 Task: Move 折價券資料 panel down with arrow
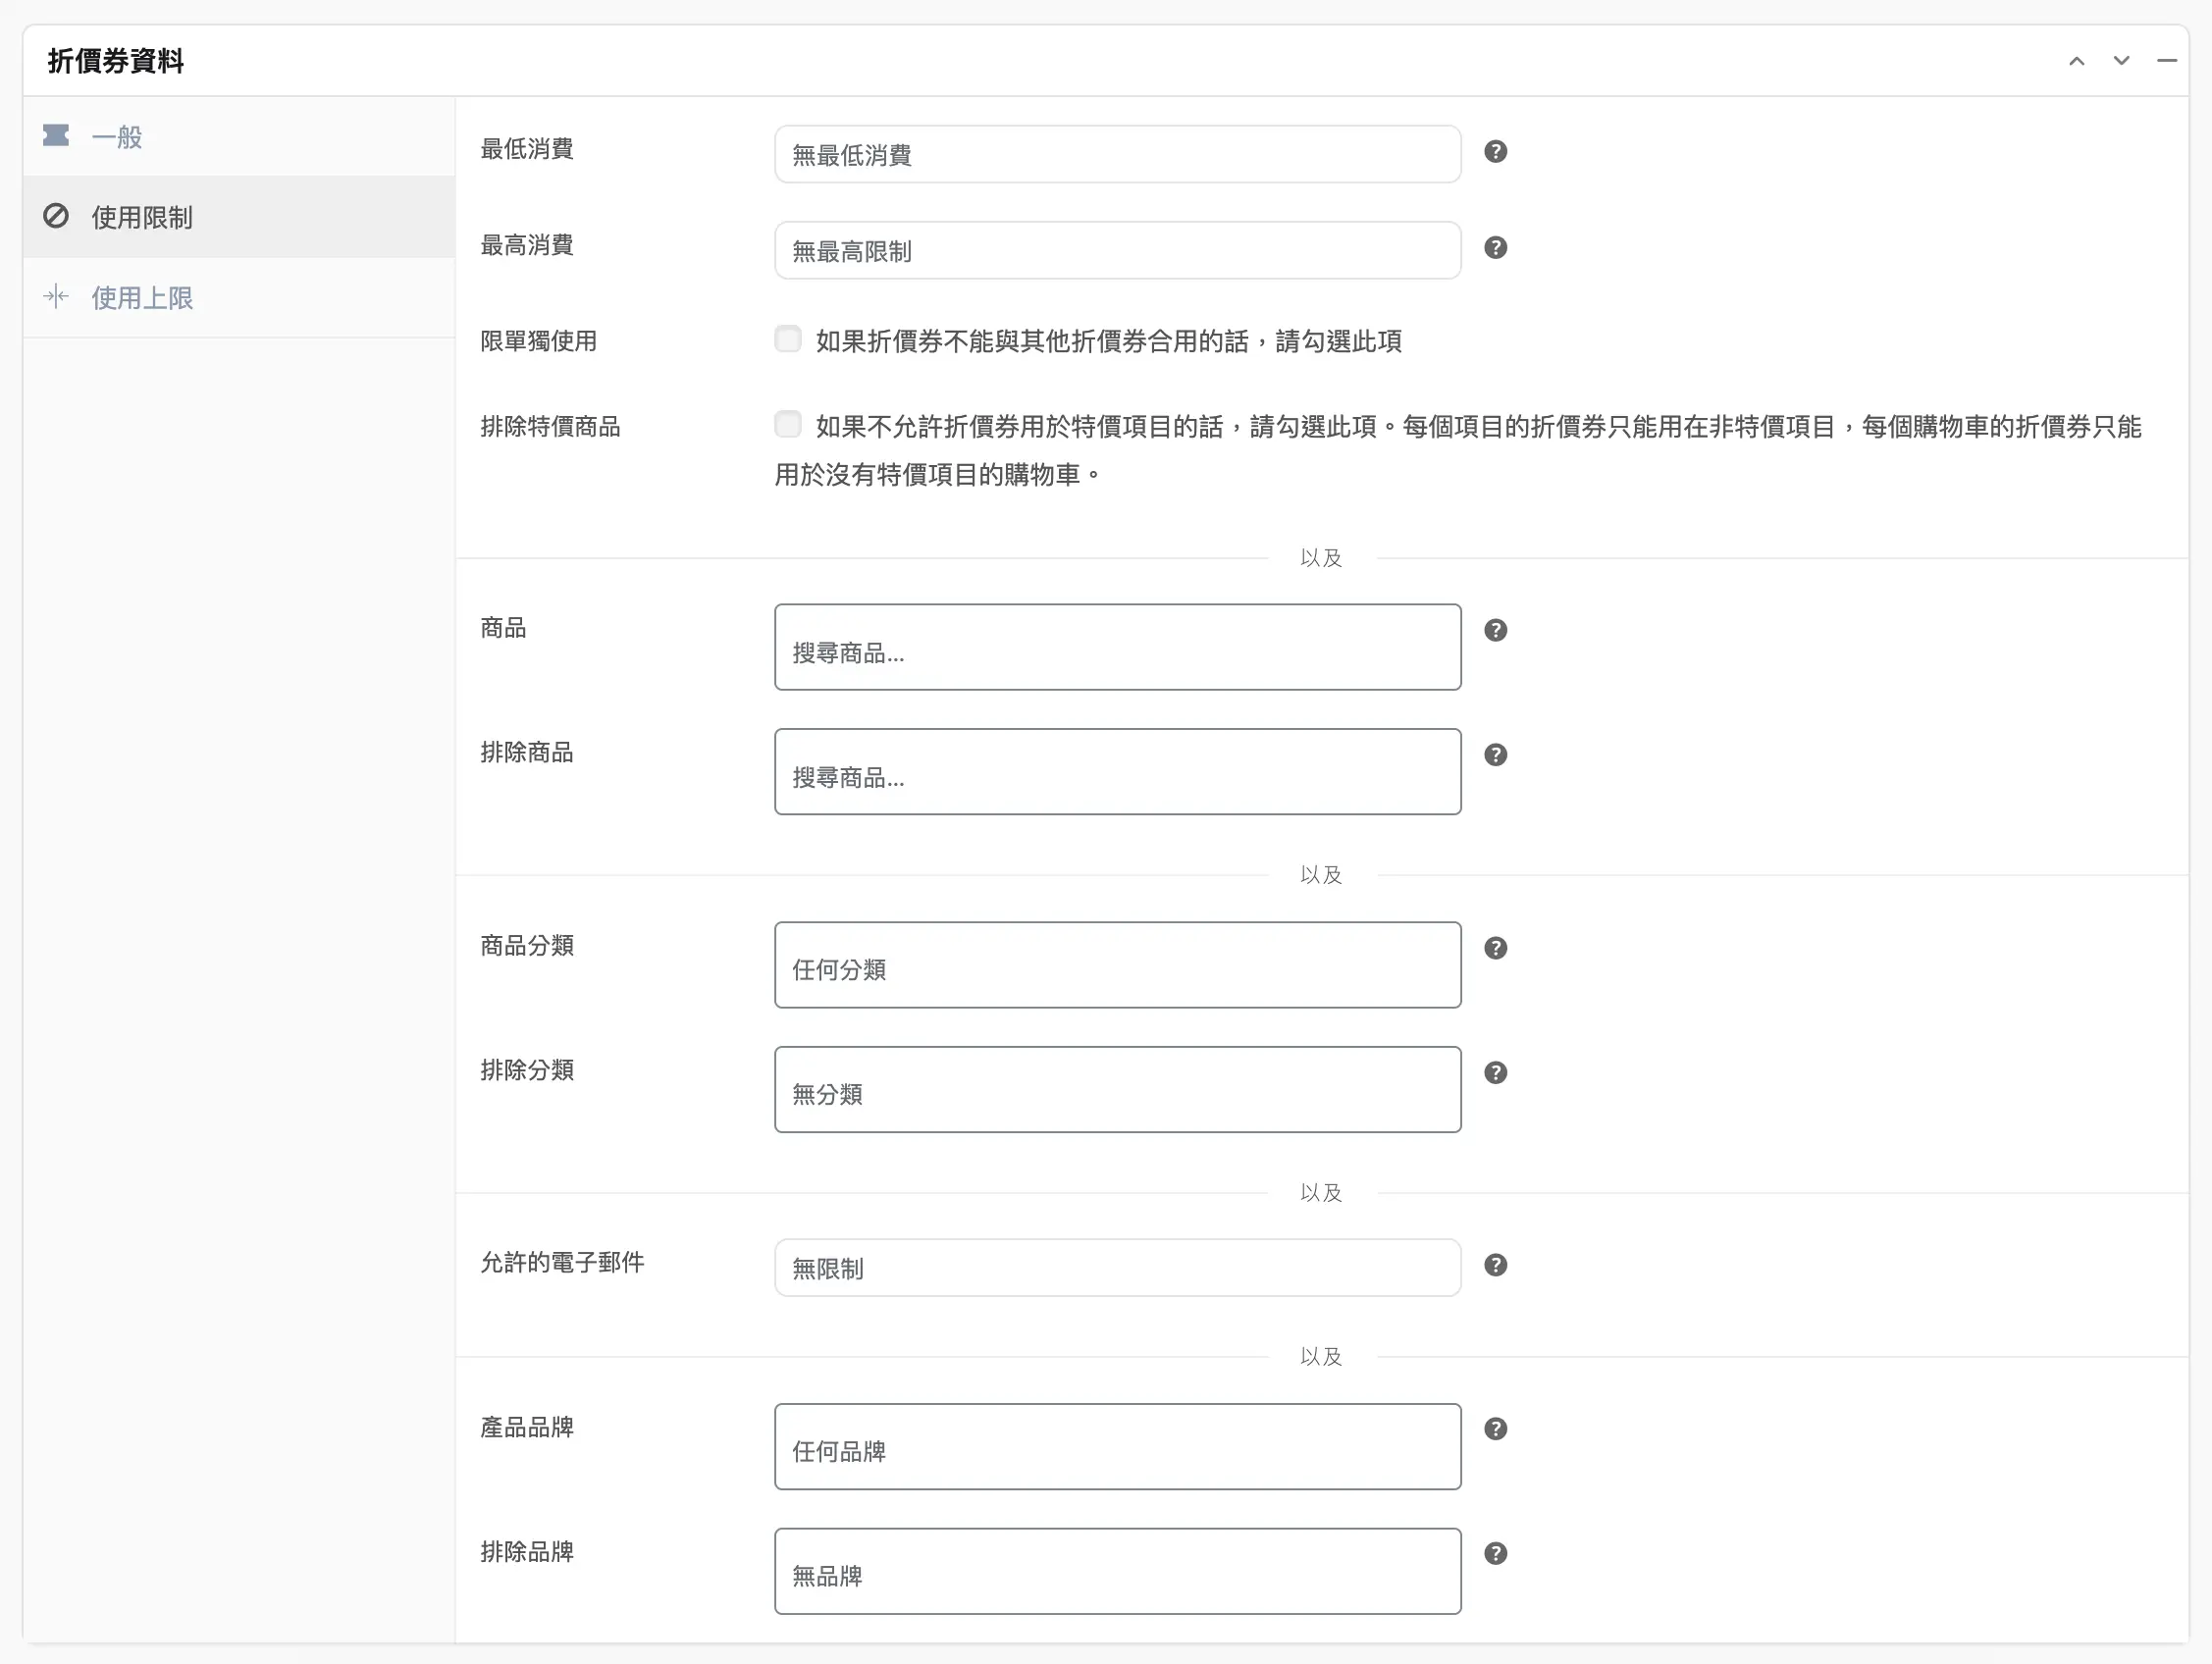[x=2121, y=61]
